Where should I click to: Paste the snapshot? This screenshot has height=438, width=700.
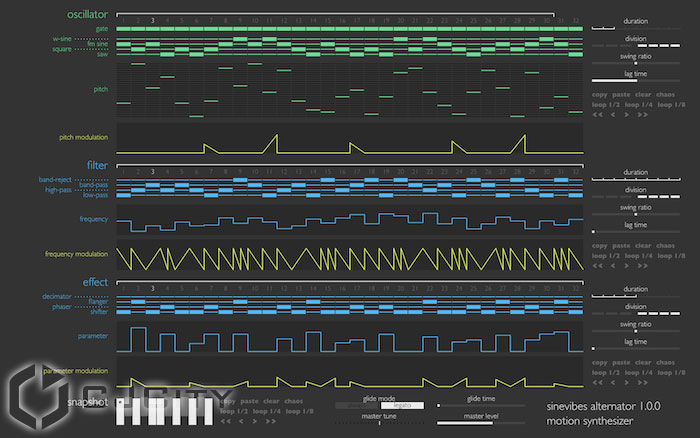[x=249, y=401]
